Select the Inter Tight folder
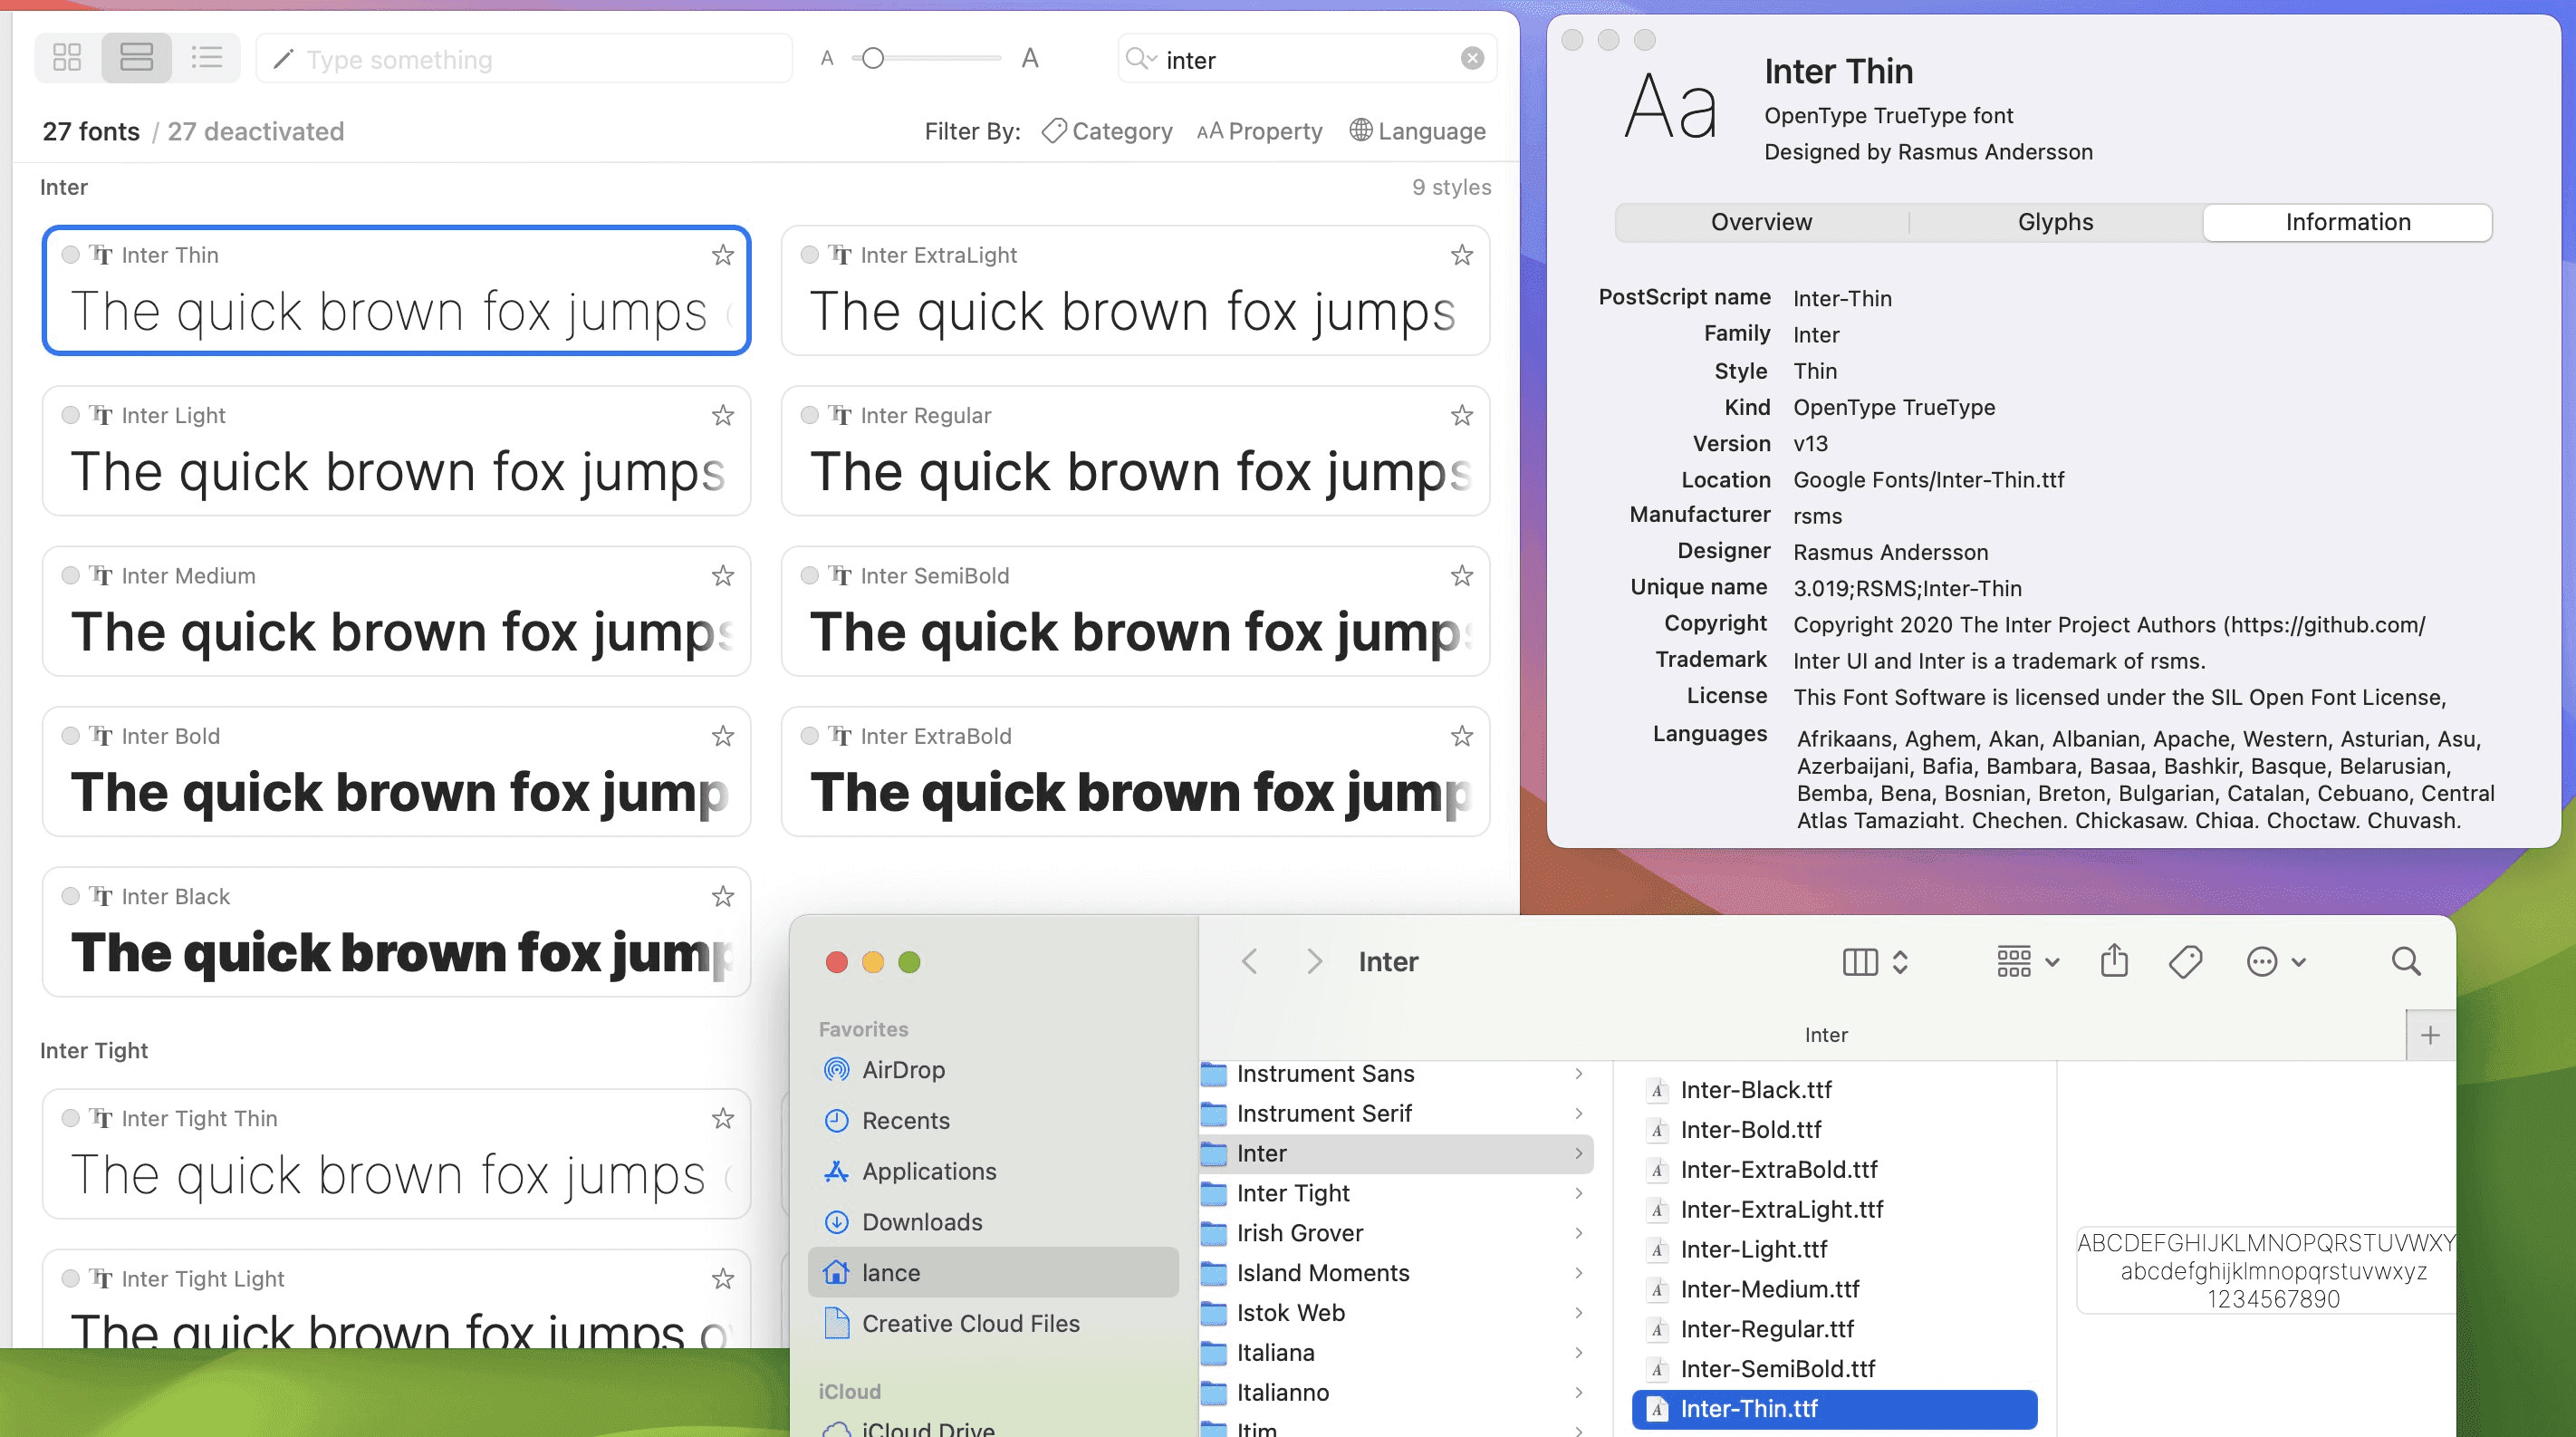Screen dimensions: 2576x1437 [1396, 1193]
